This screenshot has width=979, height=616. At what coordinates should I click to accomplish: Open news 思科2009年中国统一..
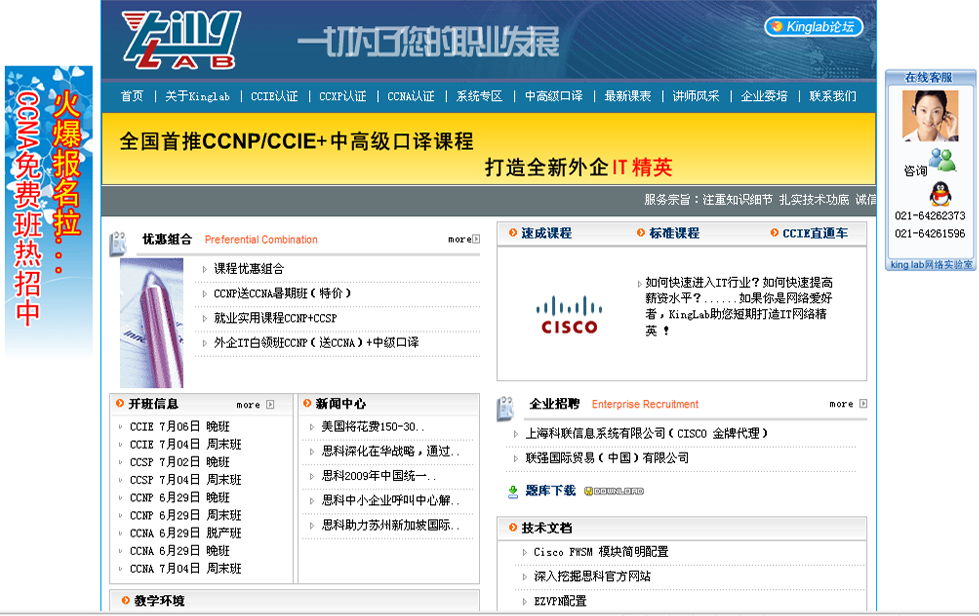(x=379, y=476)
